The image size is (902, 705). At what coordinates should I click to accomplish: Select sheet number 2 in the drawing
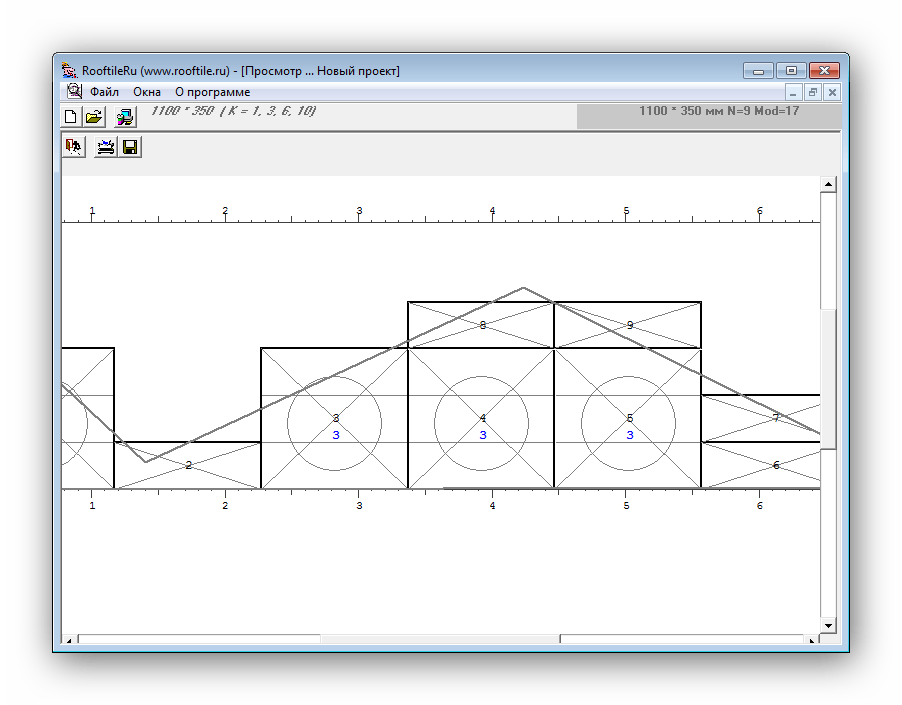pyautogui.click(x=188, y=465)
